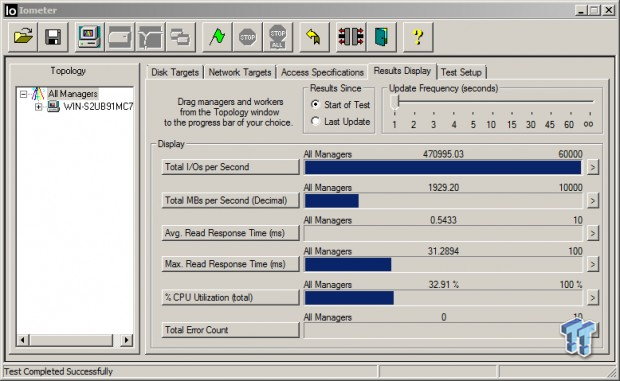Click the Total MBs per Second progress bar
The width and height of the screenshot is (620, 381).
443,201
